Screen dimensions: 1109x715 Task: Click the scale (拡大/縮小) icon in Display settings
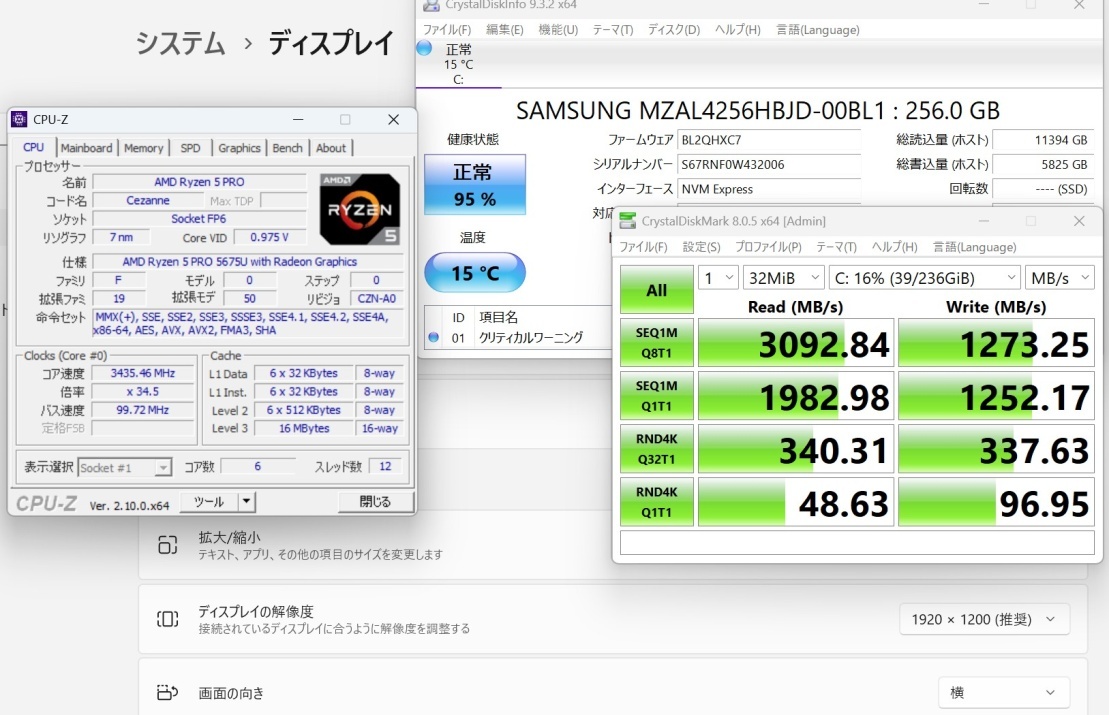tap(168, 545)
